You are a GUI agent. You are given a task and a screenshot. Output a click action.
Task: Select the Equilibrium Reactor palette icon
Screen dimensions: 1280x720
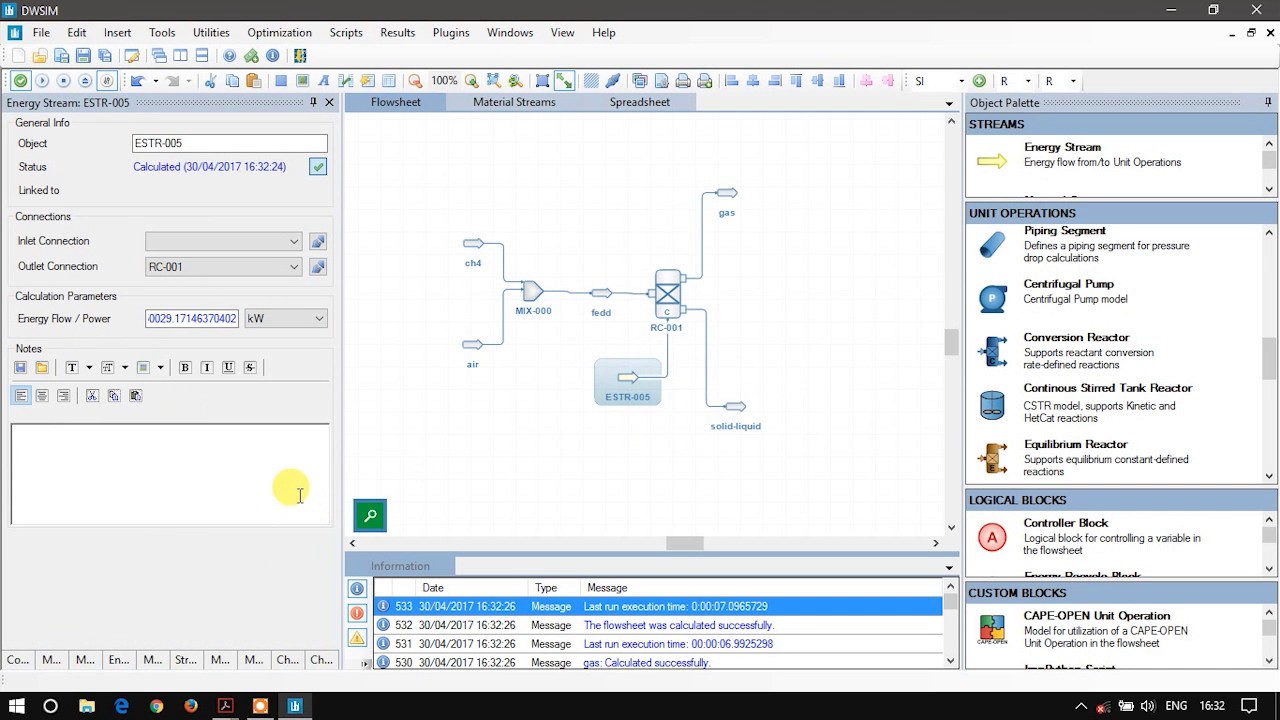click(x=992, y=457)
